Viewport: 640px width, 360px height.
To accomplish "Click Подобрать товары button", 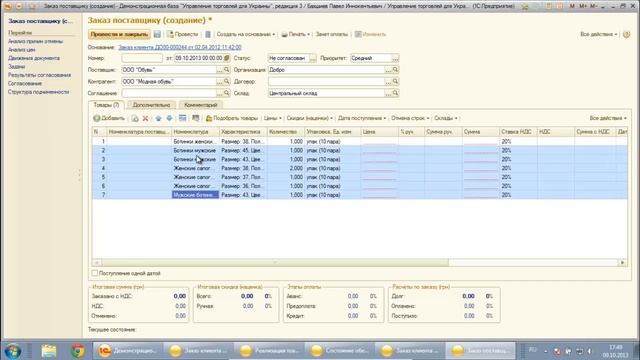I will [232, 118].
